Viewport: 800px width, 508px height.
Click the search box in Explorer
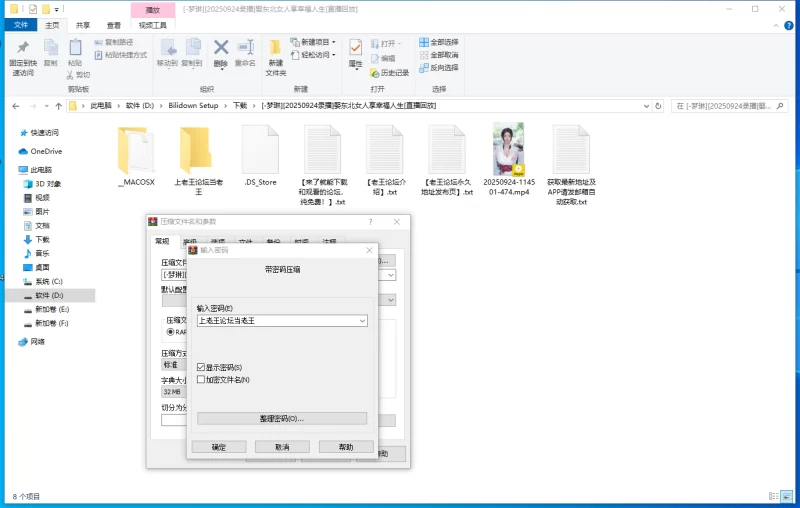pos(729,106)
